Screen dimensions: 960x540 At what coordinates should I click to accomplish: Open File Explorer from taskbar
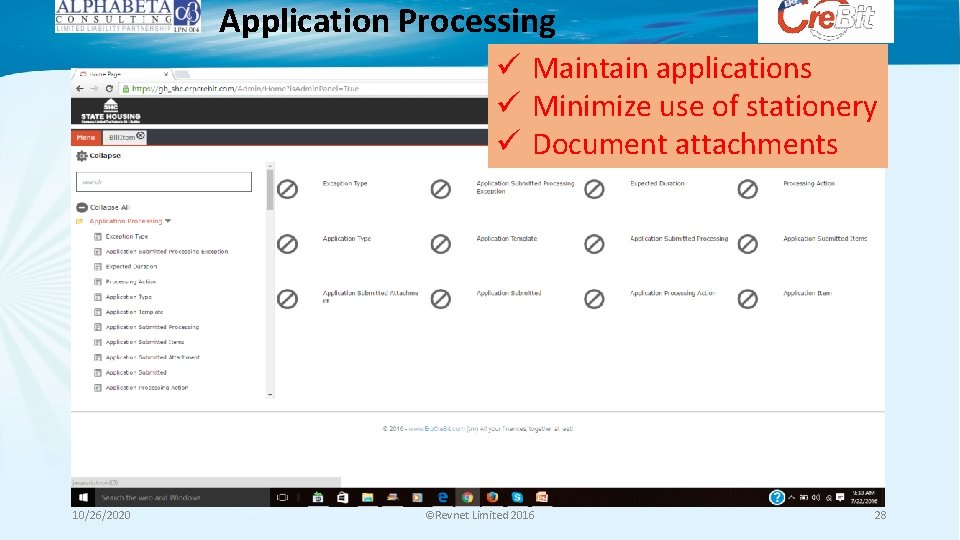pos(367,497)
